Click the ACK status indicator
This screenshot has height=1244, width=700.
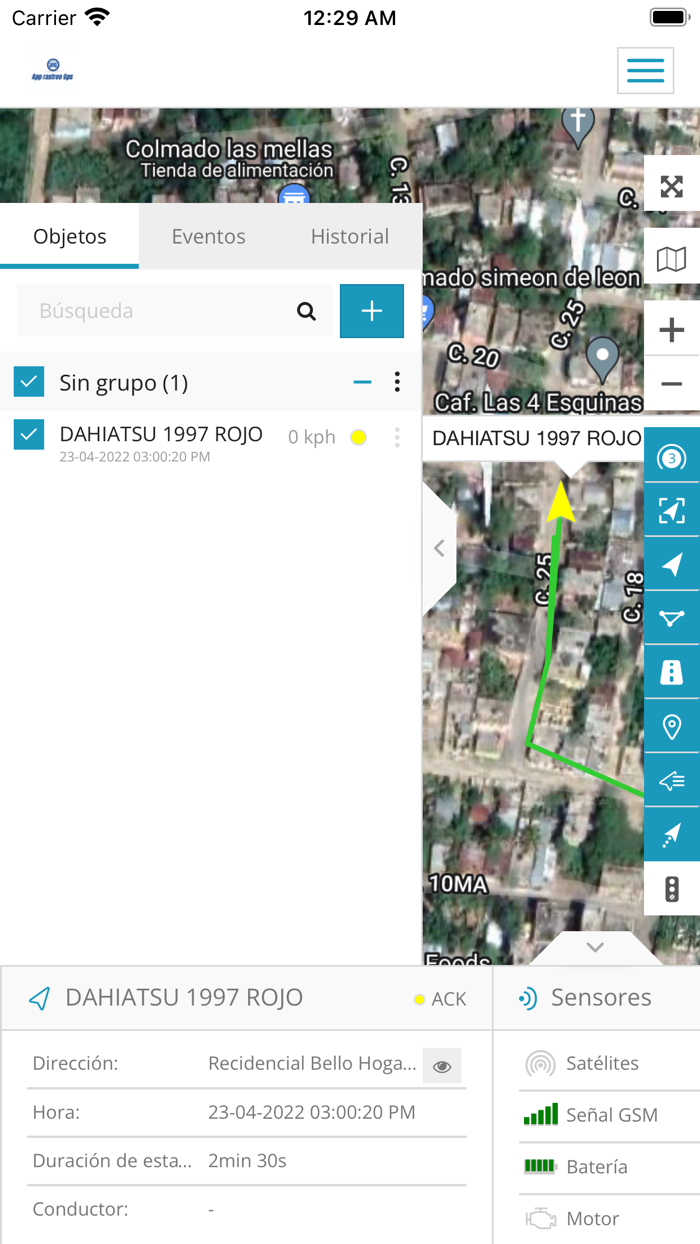(x=441, y=999)
